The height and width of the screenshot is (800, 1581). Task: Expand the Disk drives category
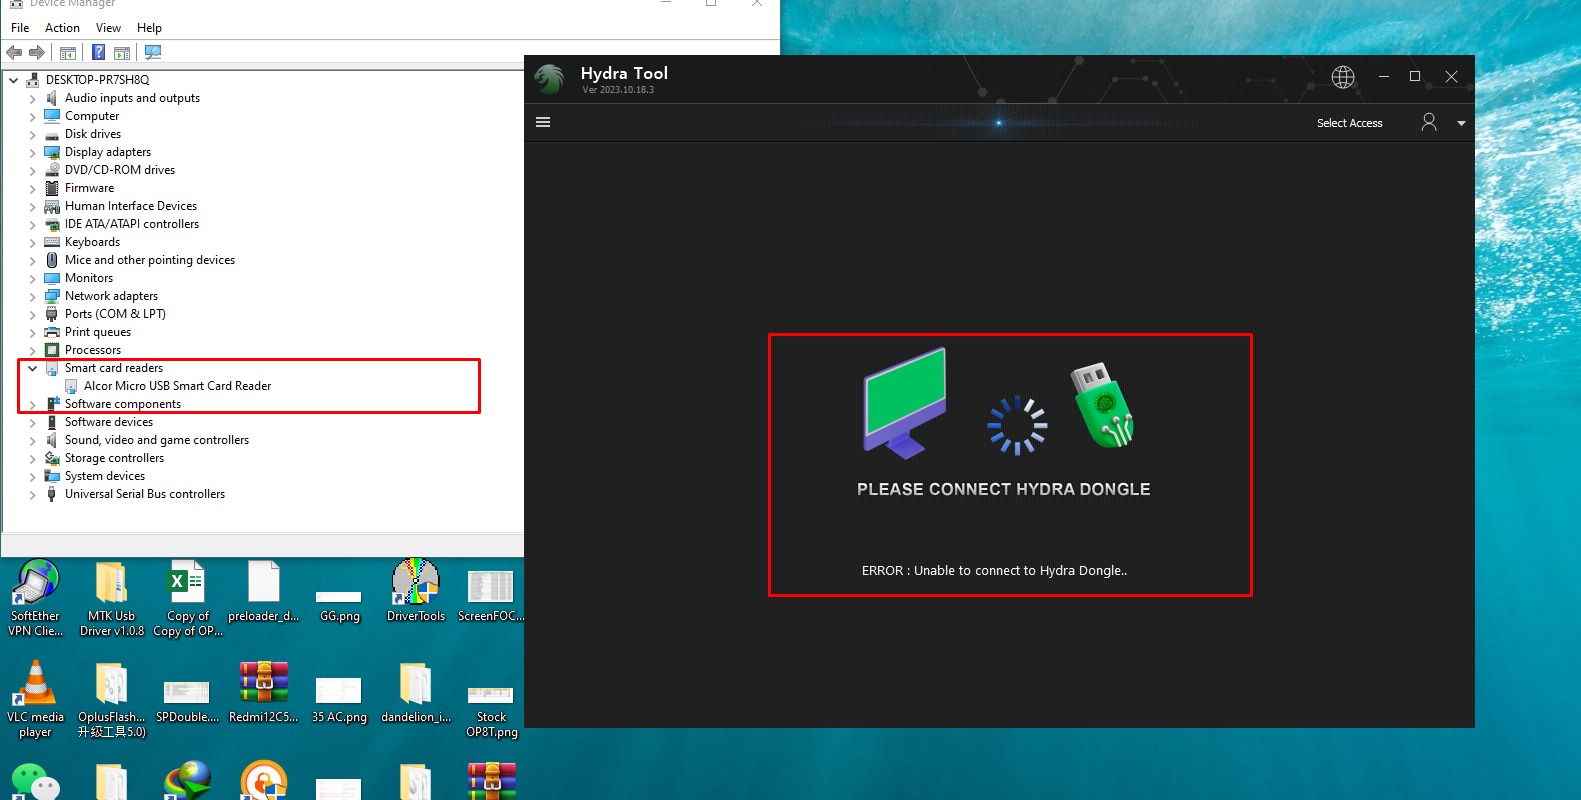pos(32,135)
